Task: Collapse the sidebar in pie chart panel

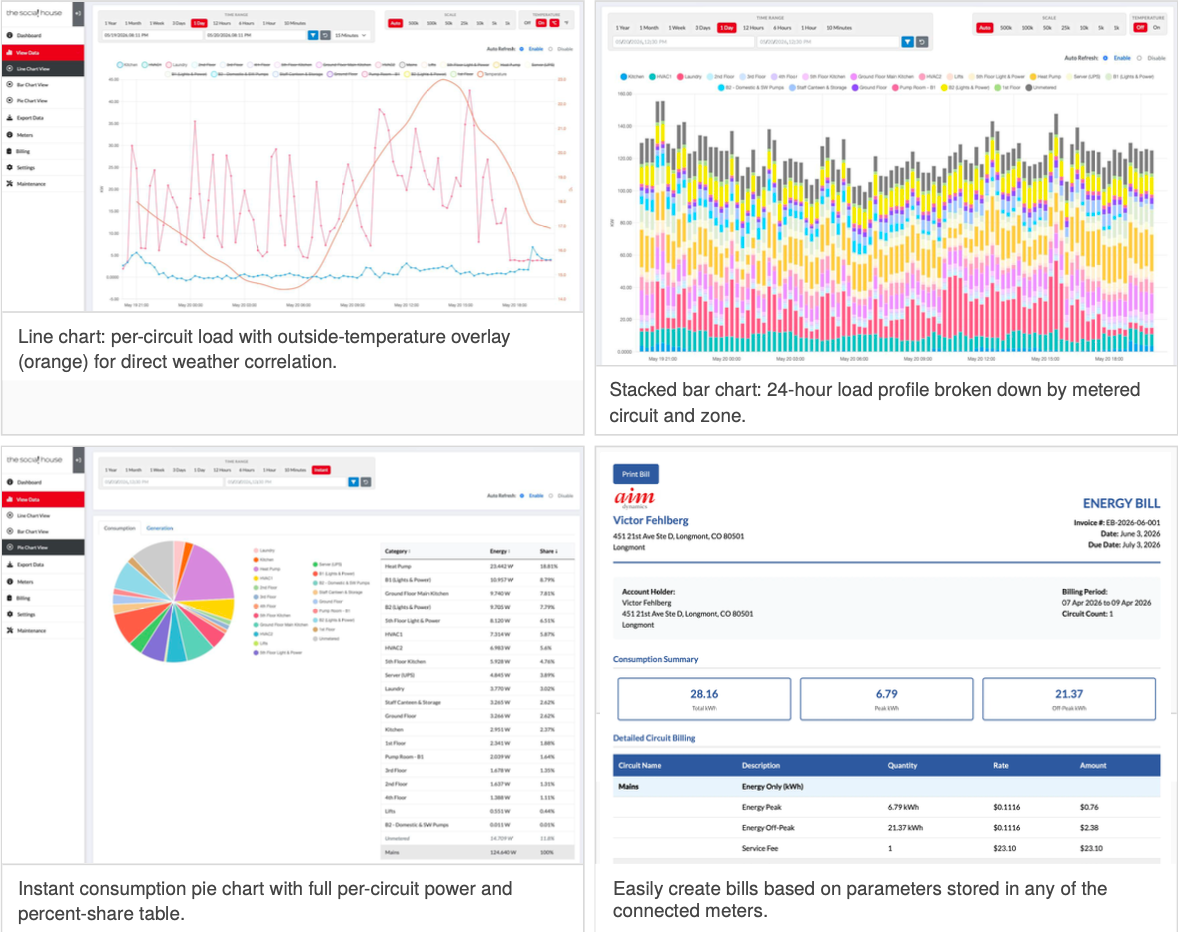Action: click(x=78, y=460)
